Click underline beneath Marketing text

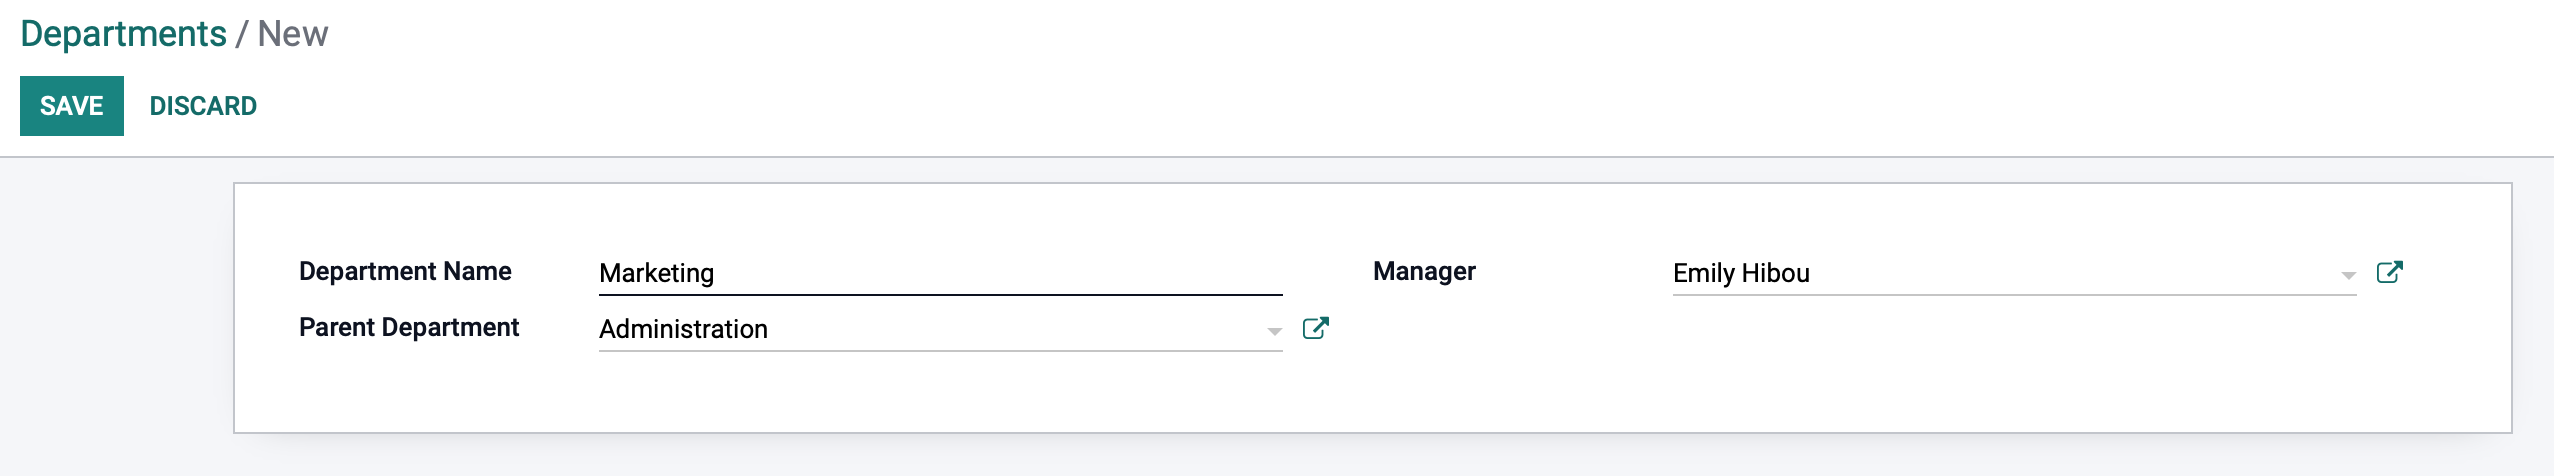click(940, 295)
